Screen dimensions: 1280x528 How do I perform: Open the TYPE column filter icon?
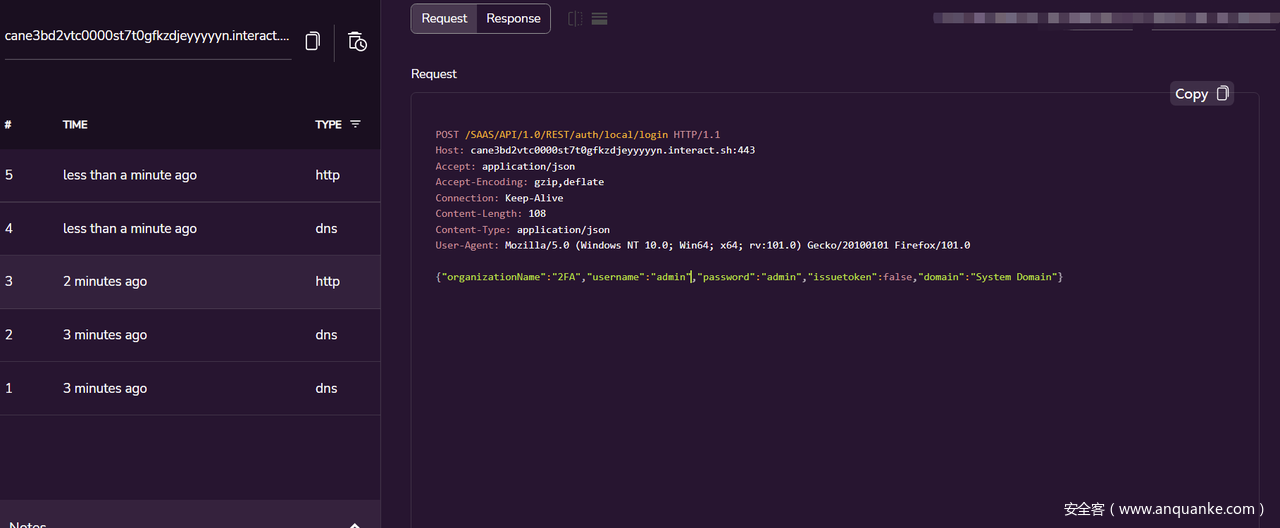355,124
